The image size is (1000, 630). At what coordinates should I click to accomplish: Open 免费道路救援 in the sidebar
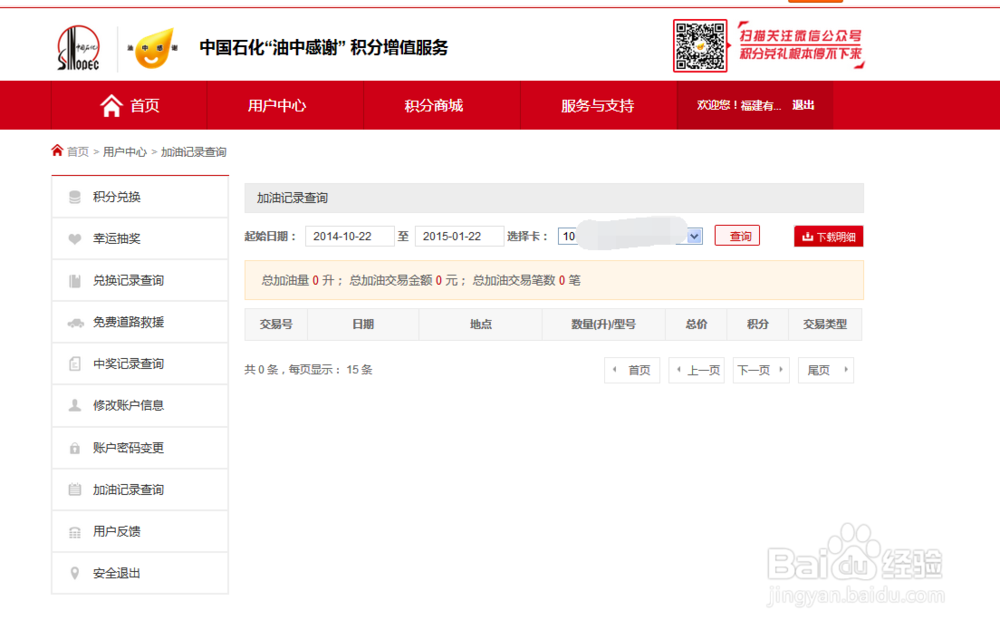tap(140, 322)
